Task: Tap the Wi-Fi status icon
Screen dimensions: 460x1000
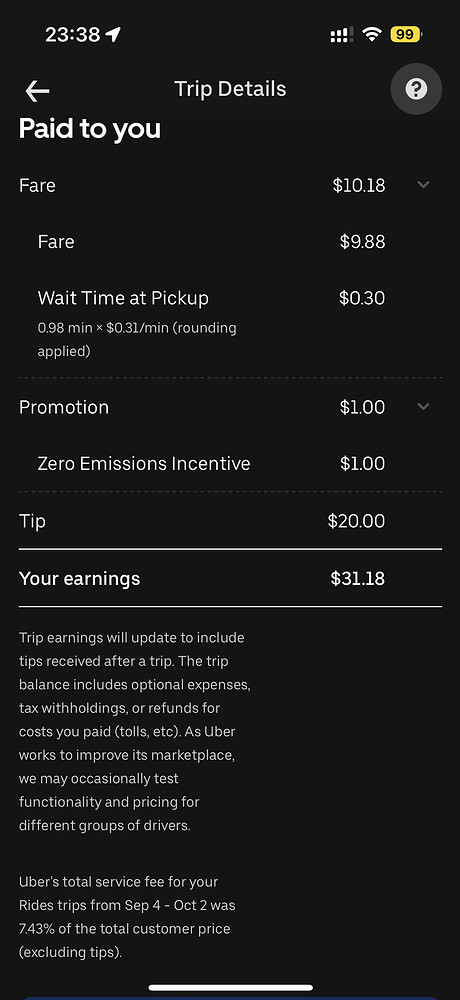Action: (x=371, y=34)
